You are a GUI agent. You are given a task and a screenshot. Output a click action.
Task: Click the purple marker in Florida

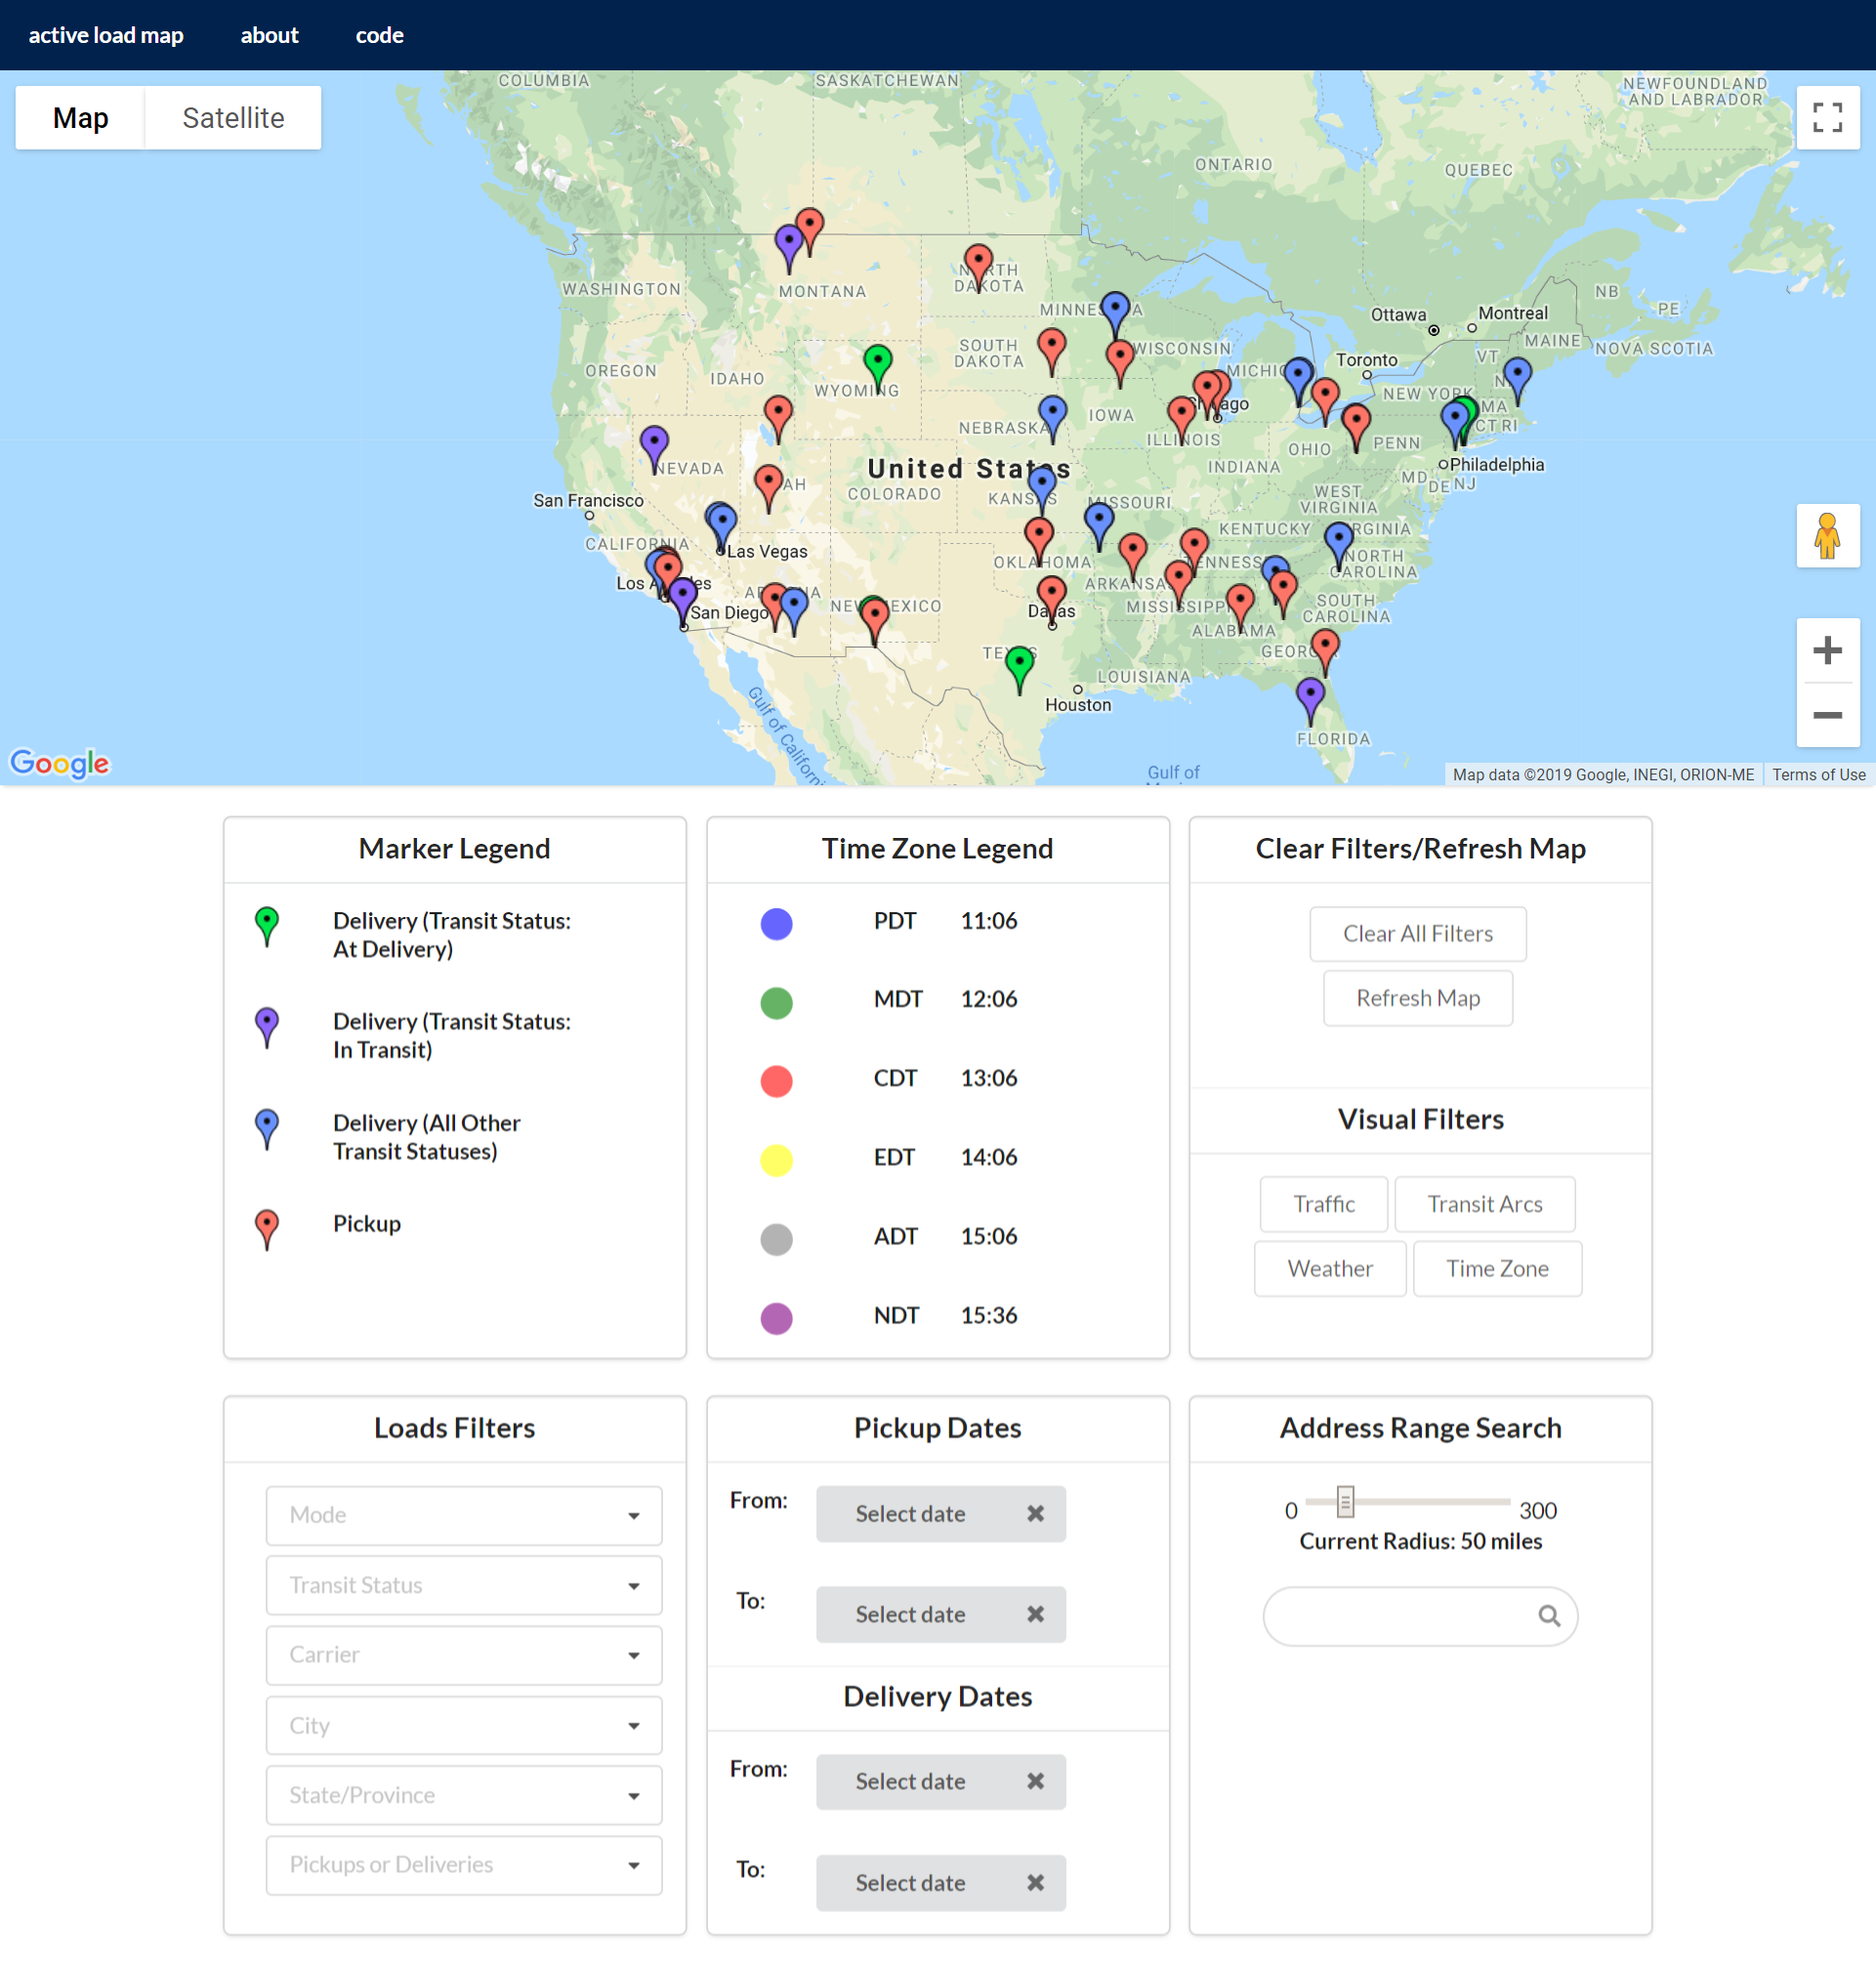tap(1310, 694)
